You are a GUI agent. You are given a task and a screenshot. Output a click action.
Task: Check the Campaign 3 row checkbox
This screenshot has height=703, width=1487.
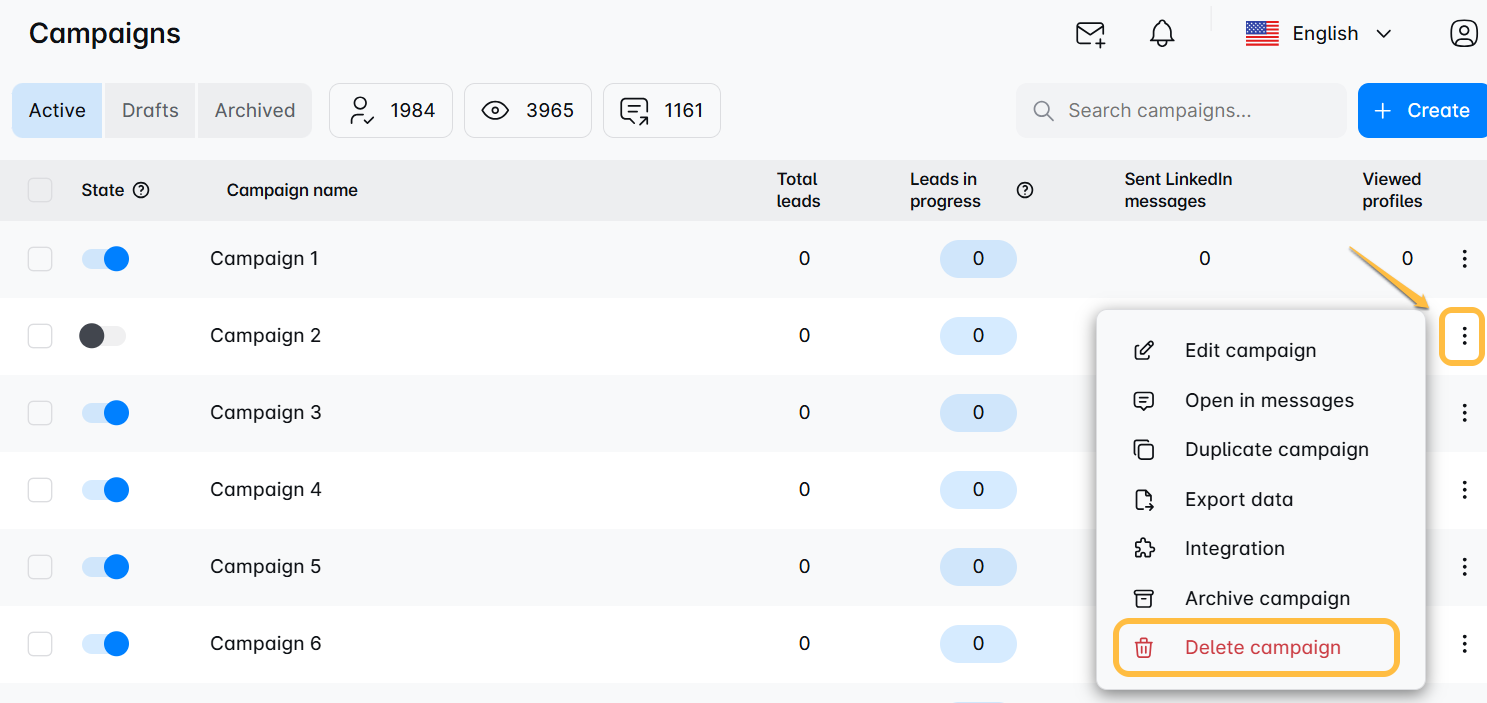pyautogui.click(x=40, y=413)
